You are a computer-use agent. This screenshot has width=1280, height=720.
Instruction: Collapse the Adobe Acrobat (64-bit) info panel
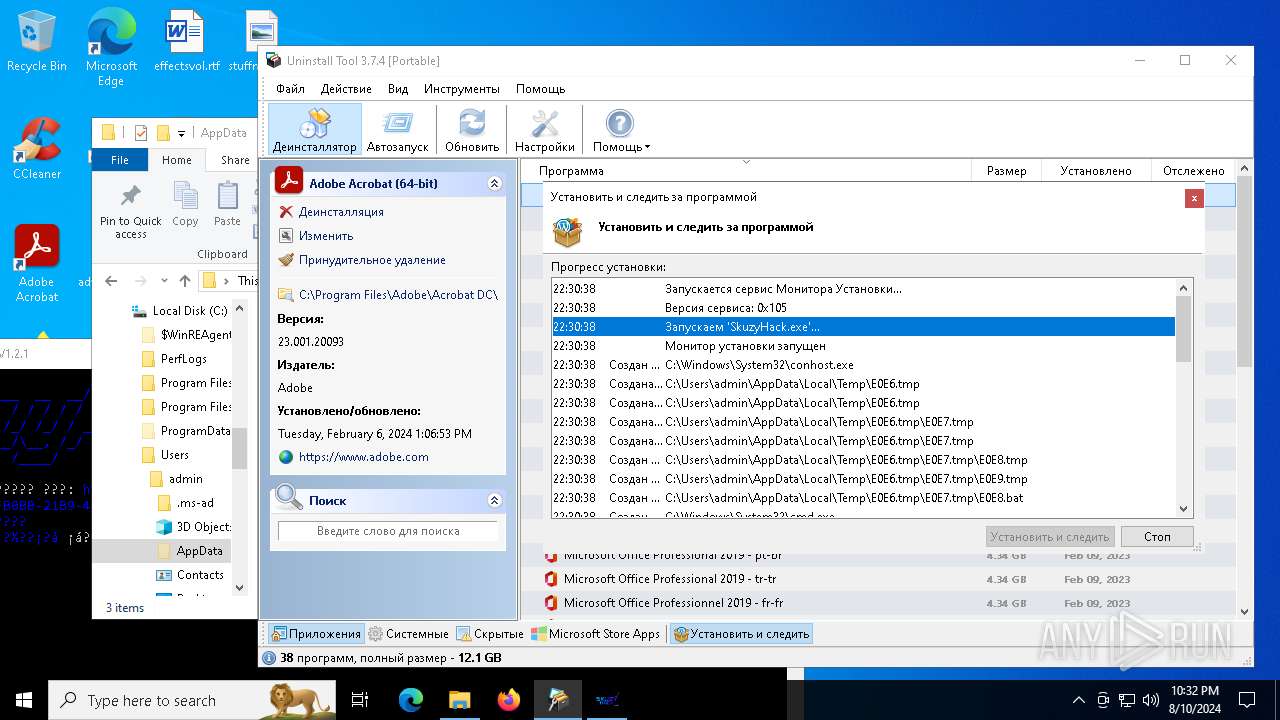pyautogui.click(x=494, y=184)
